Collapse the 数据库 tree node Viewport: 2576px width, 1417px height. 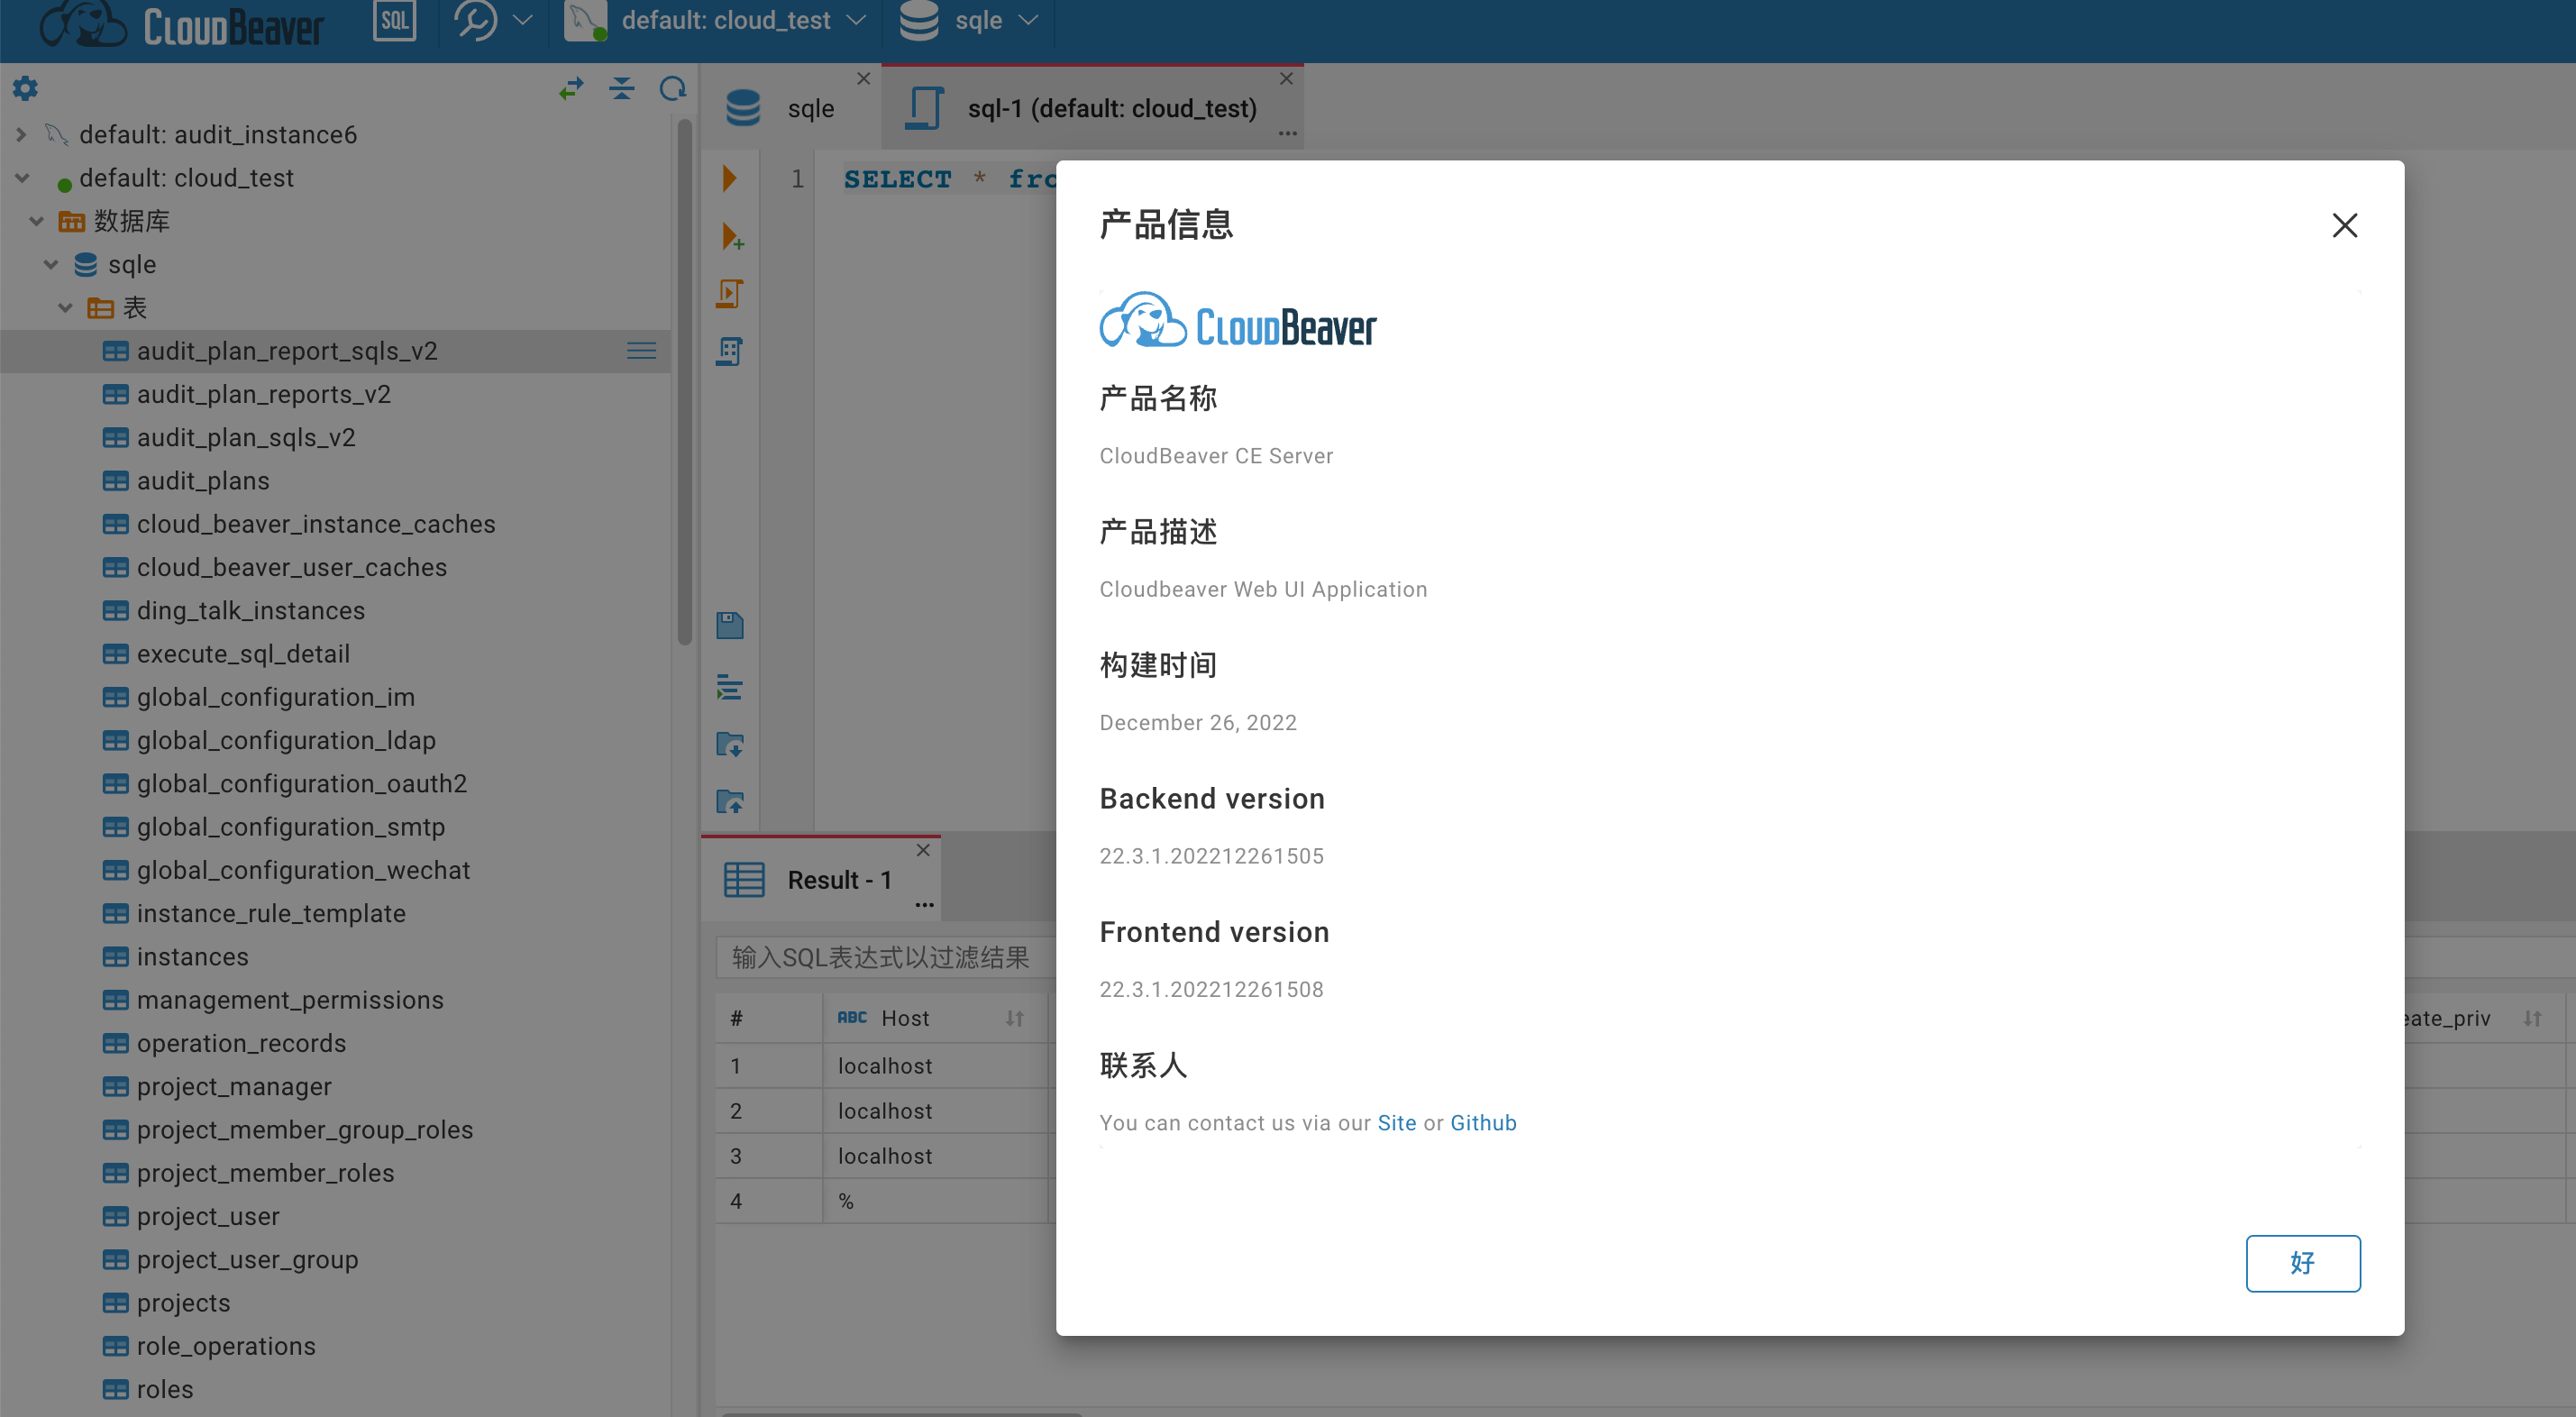[35, 221]
